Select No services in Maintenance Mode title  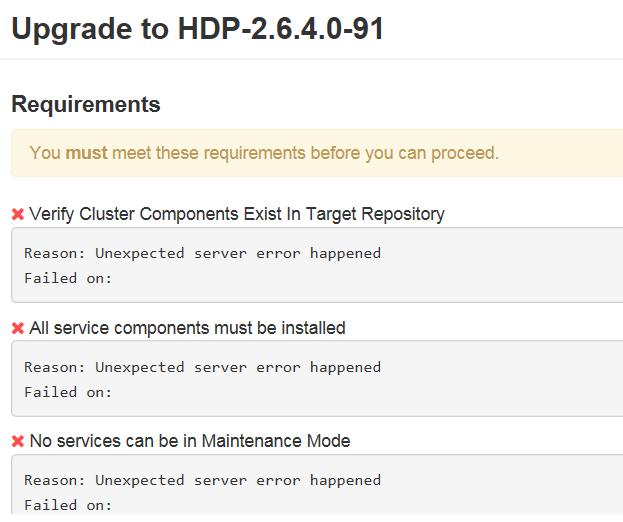point(190,441)
